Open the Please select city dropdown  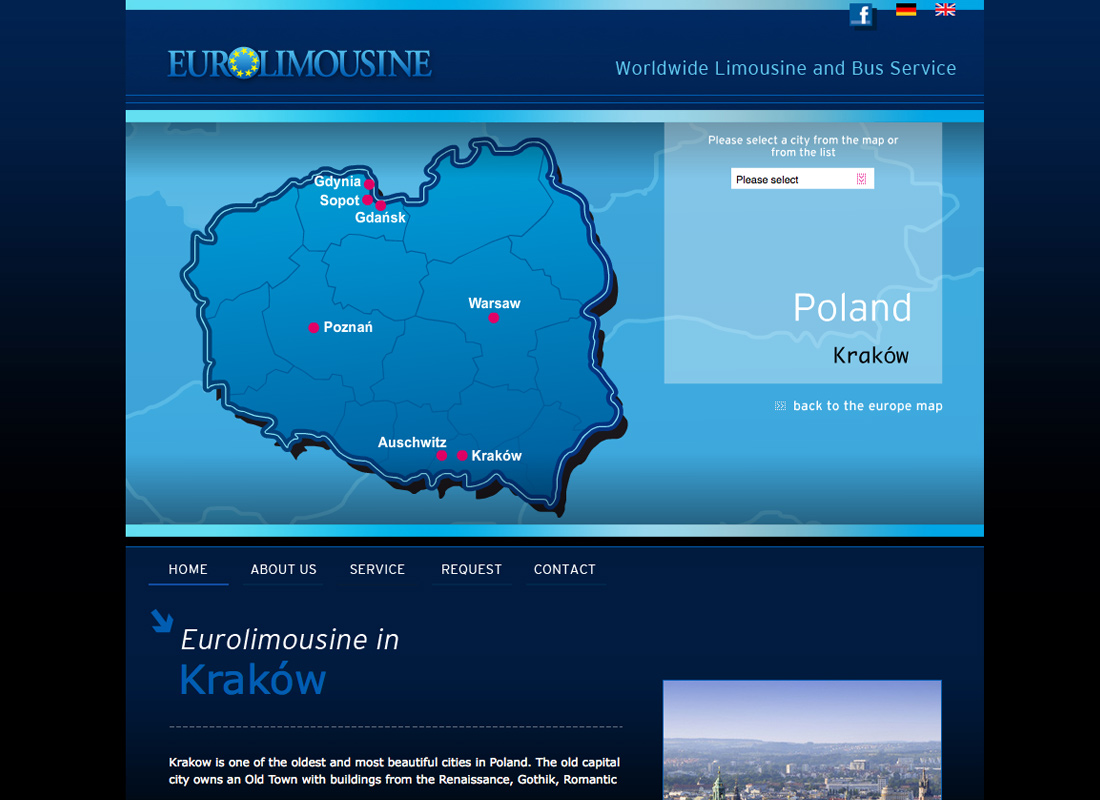[802, 179]
